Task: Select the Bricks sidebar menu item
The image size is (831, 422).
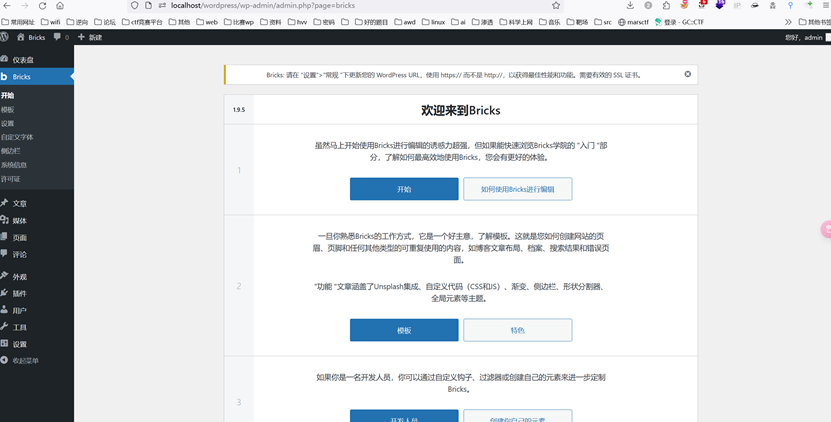Action: click(37, 76)
